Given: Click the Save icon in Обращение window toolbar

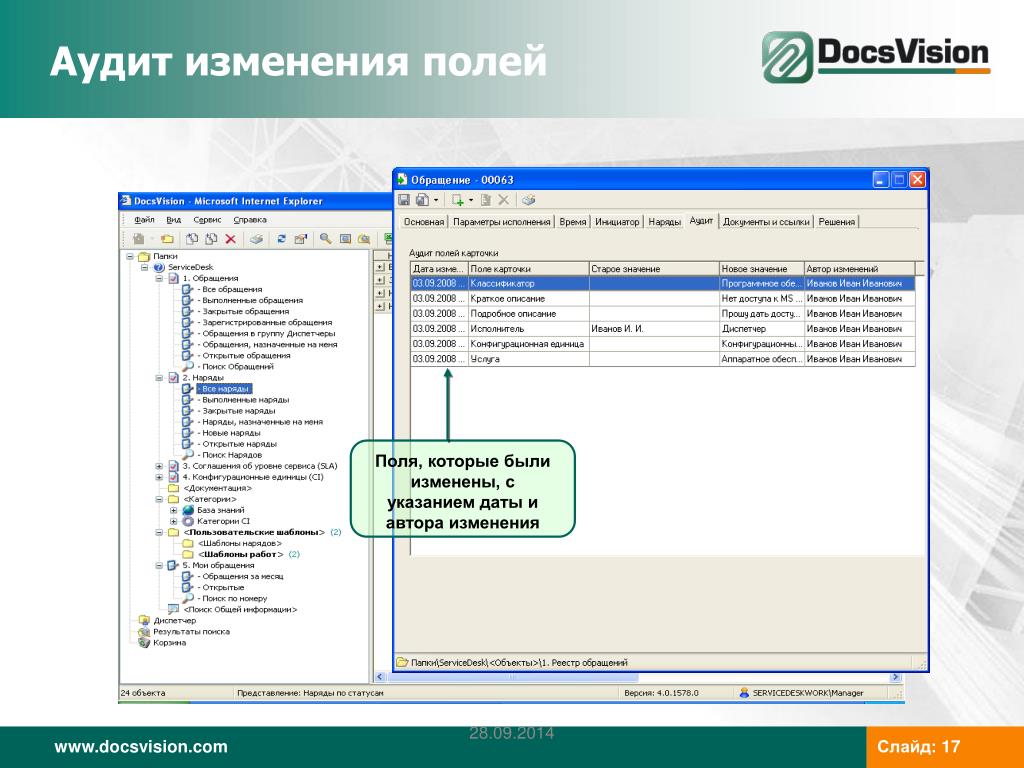Looking at the screenshot, I should click(x=404, y=200).
